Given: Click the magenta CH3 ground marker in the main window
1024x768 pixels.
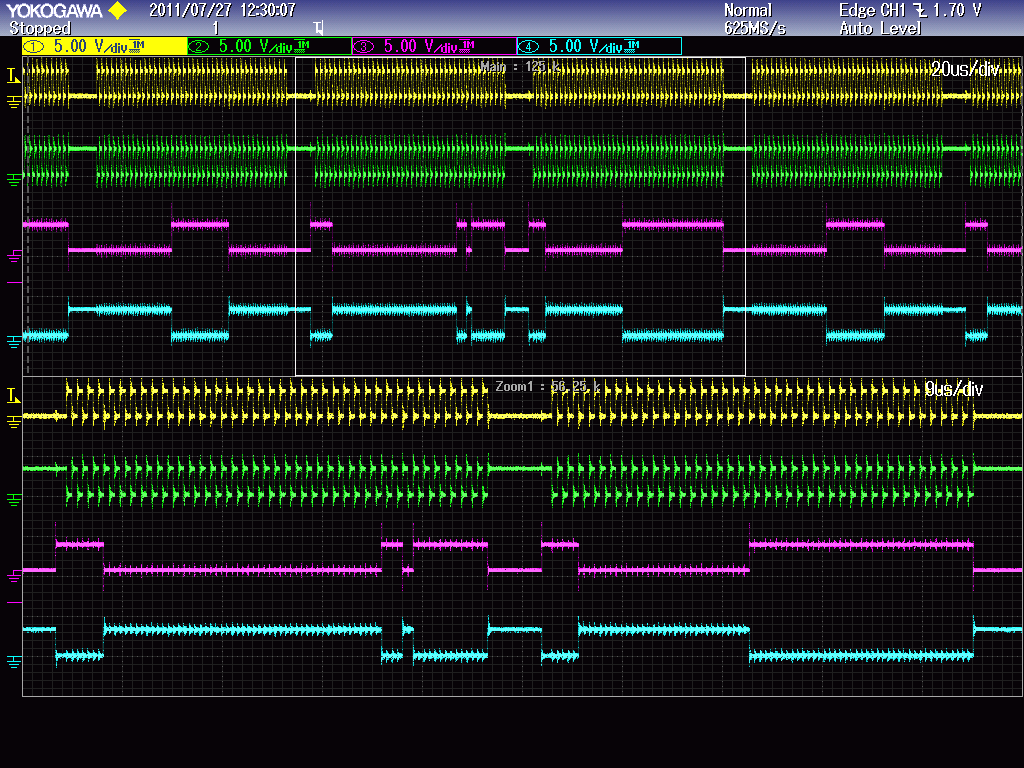Looking at the screenshot, I should pyautogui.click(x=13, y=257).
